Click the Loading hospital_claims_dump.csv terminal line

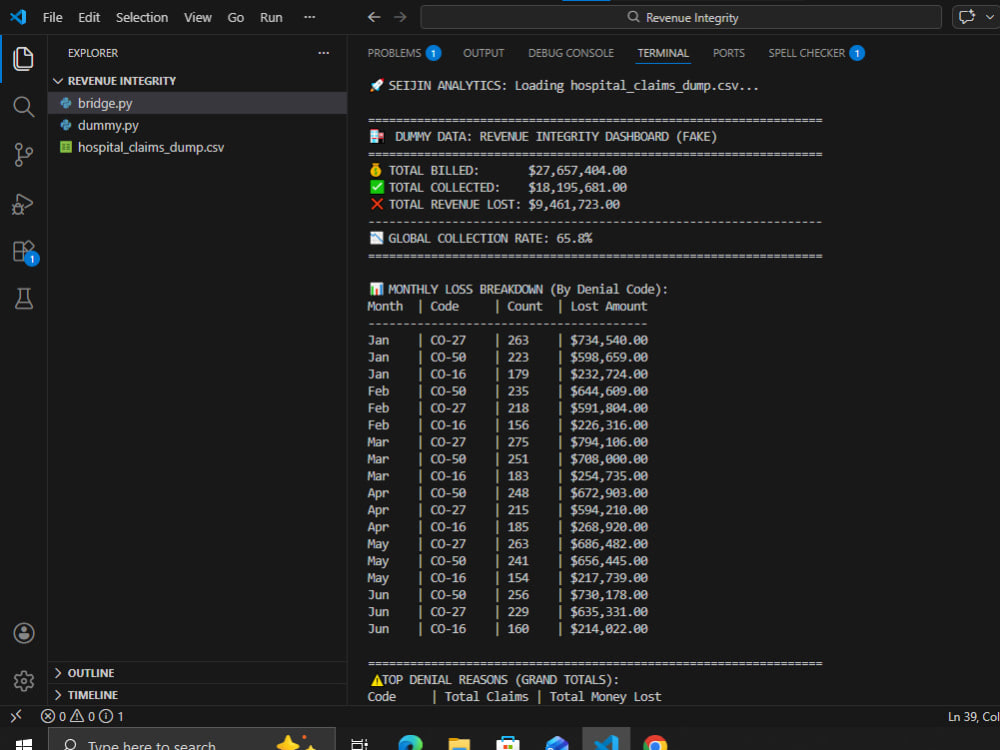tap(564, 85)
